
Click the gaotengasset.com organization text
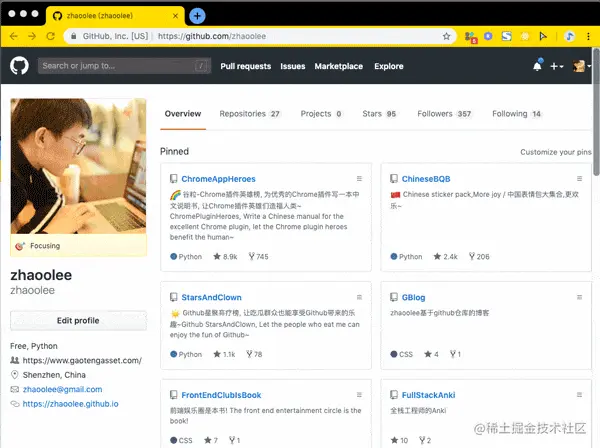click(82, 360)
